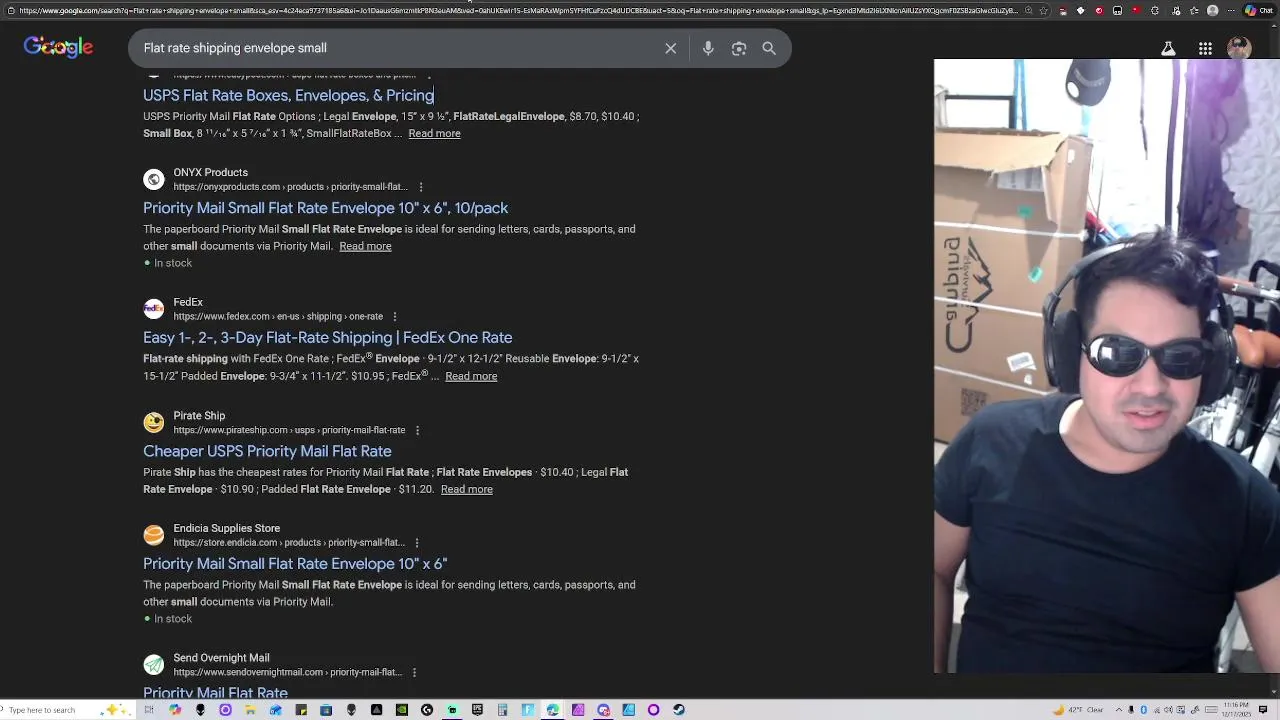Open options menu for Send Overnight Mail result
Viewport: 1280px width, 720px height.
click(x=414, y=673)
